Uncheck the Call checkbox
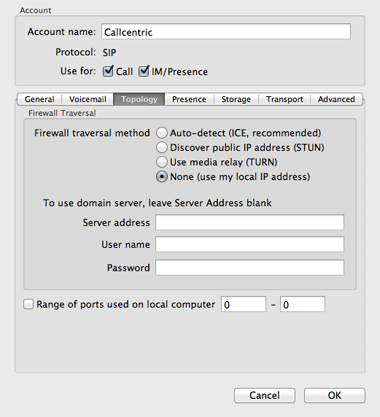Image resolution: width=380 pixels, height=417 pixels. [108, 71]
